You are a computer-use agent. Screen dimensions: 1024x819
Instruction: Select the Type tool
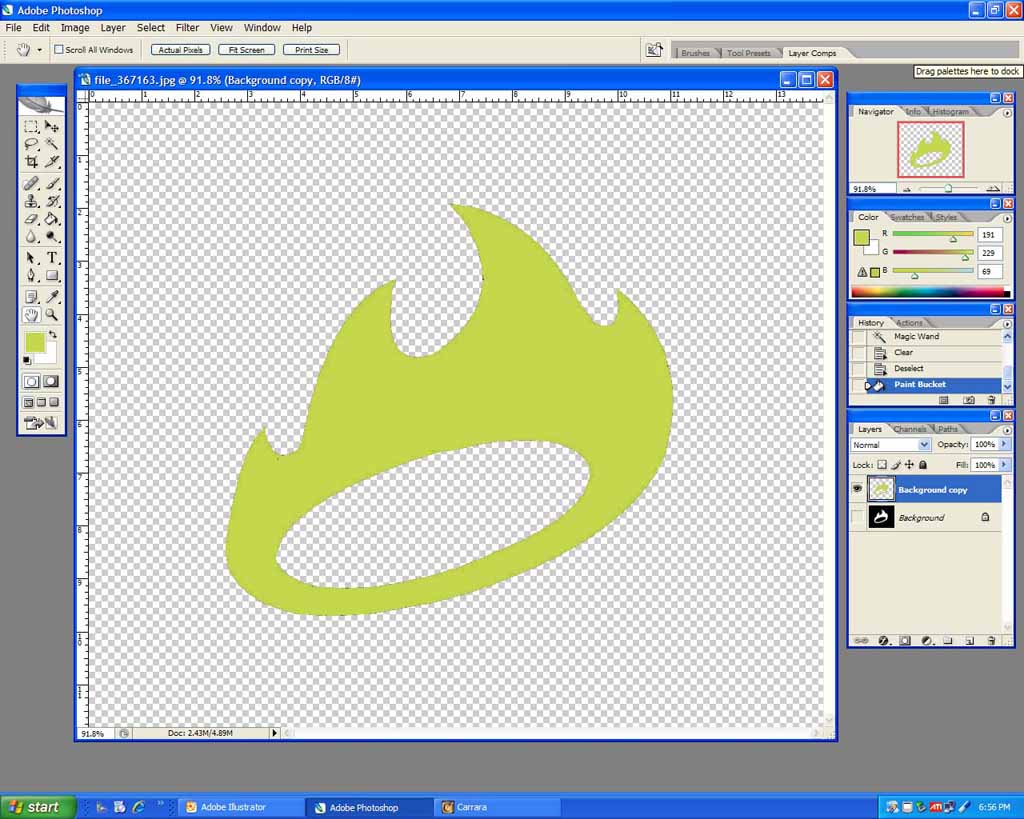52,258
